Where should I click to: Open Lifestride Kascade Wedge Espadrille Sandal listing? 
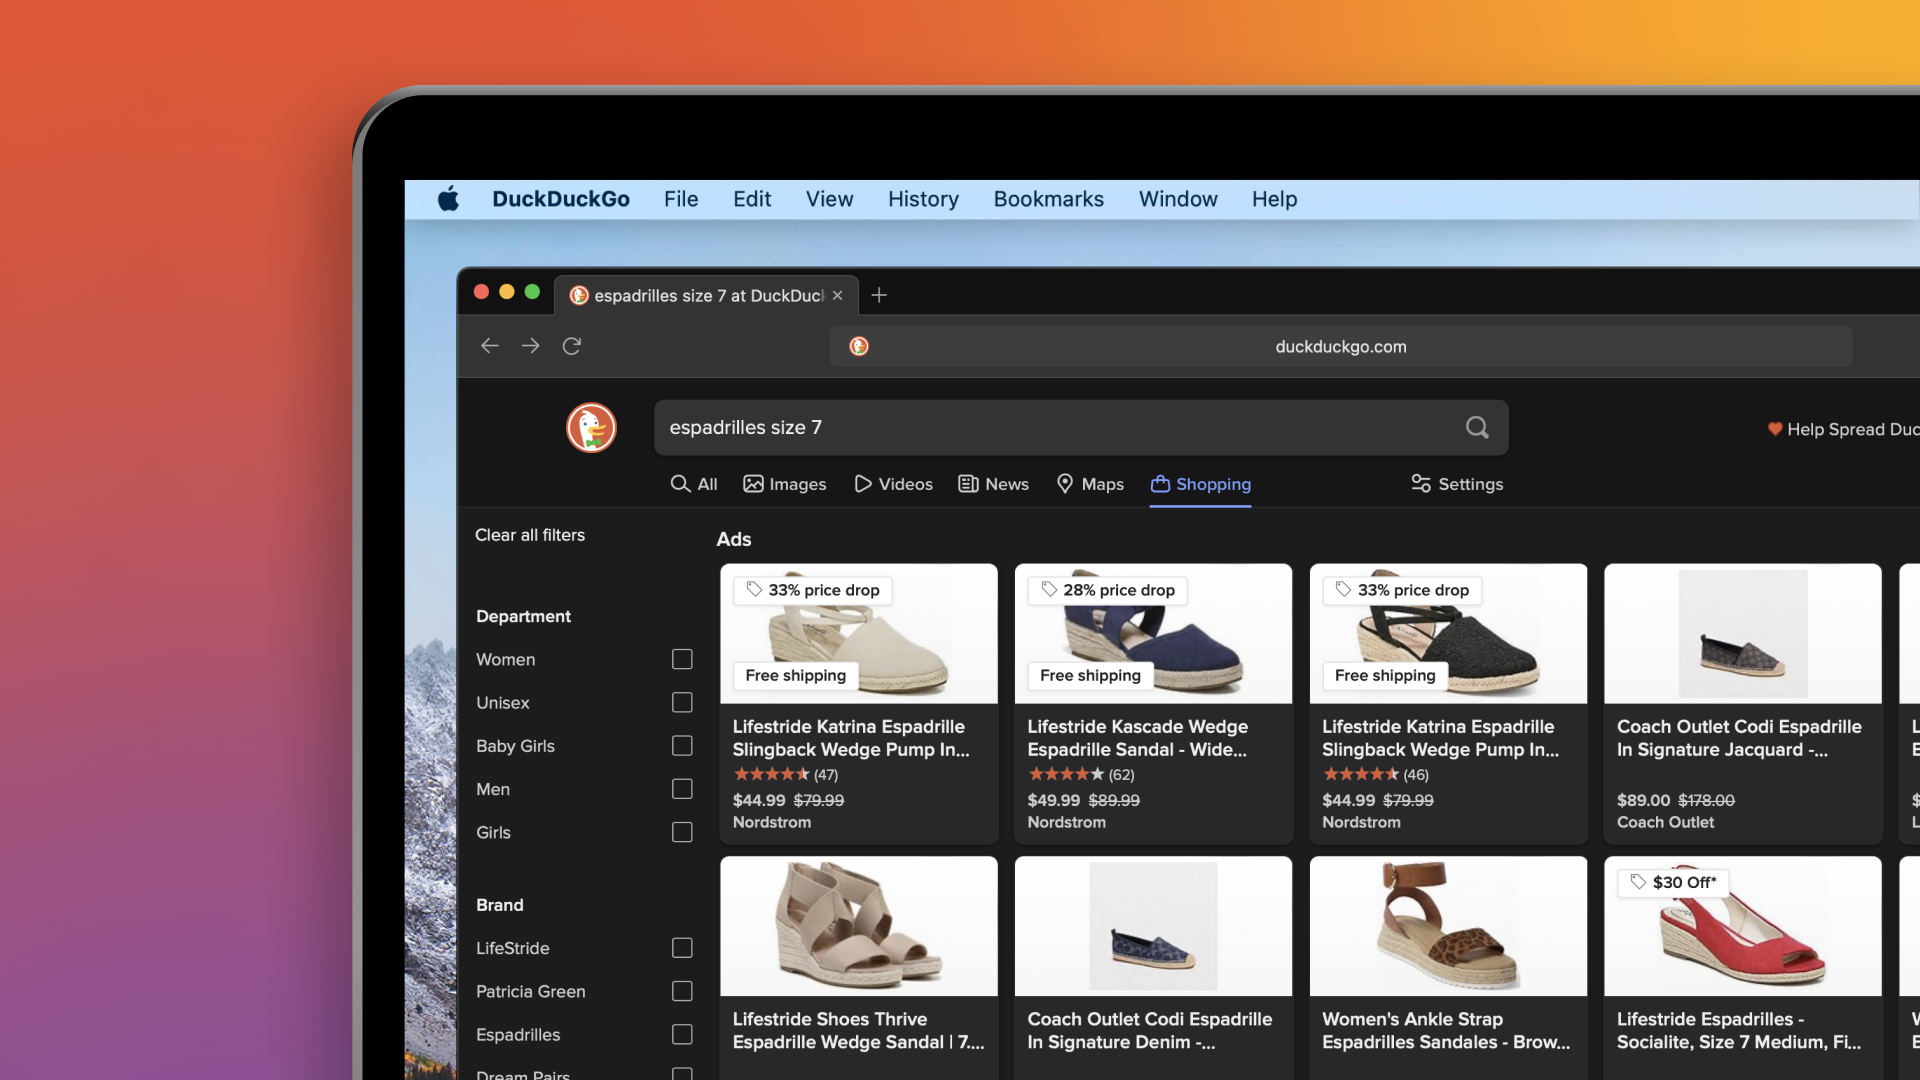point(1137,738)
